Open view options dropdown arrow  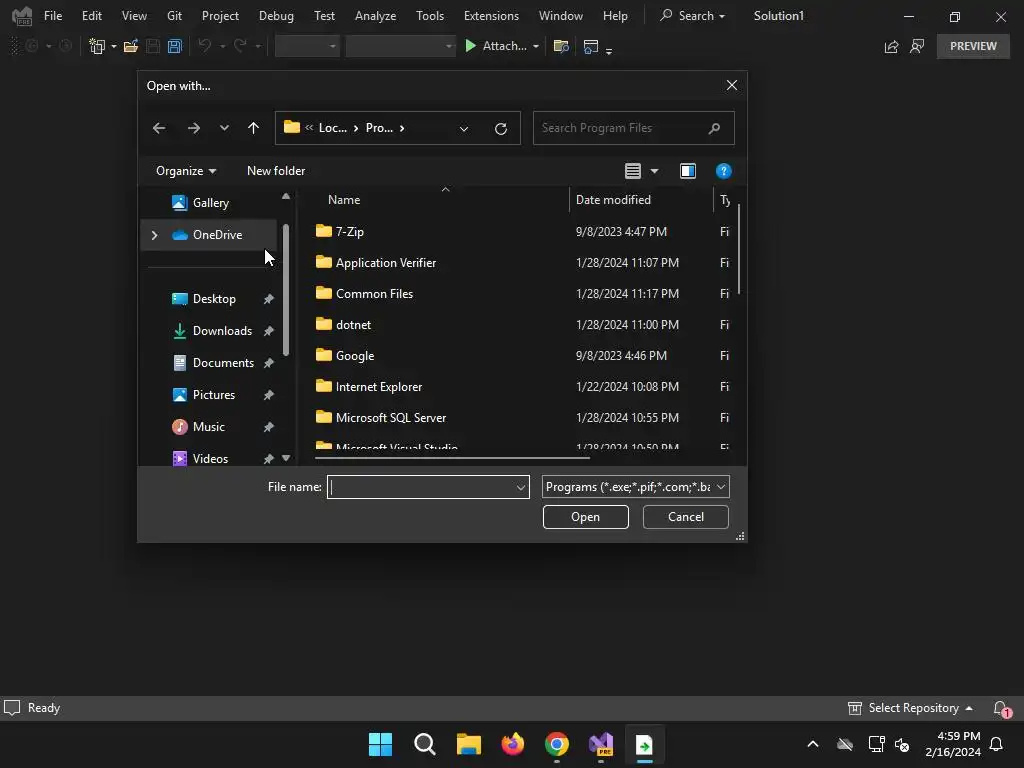(654, 171)
